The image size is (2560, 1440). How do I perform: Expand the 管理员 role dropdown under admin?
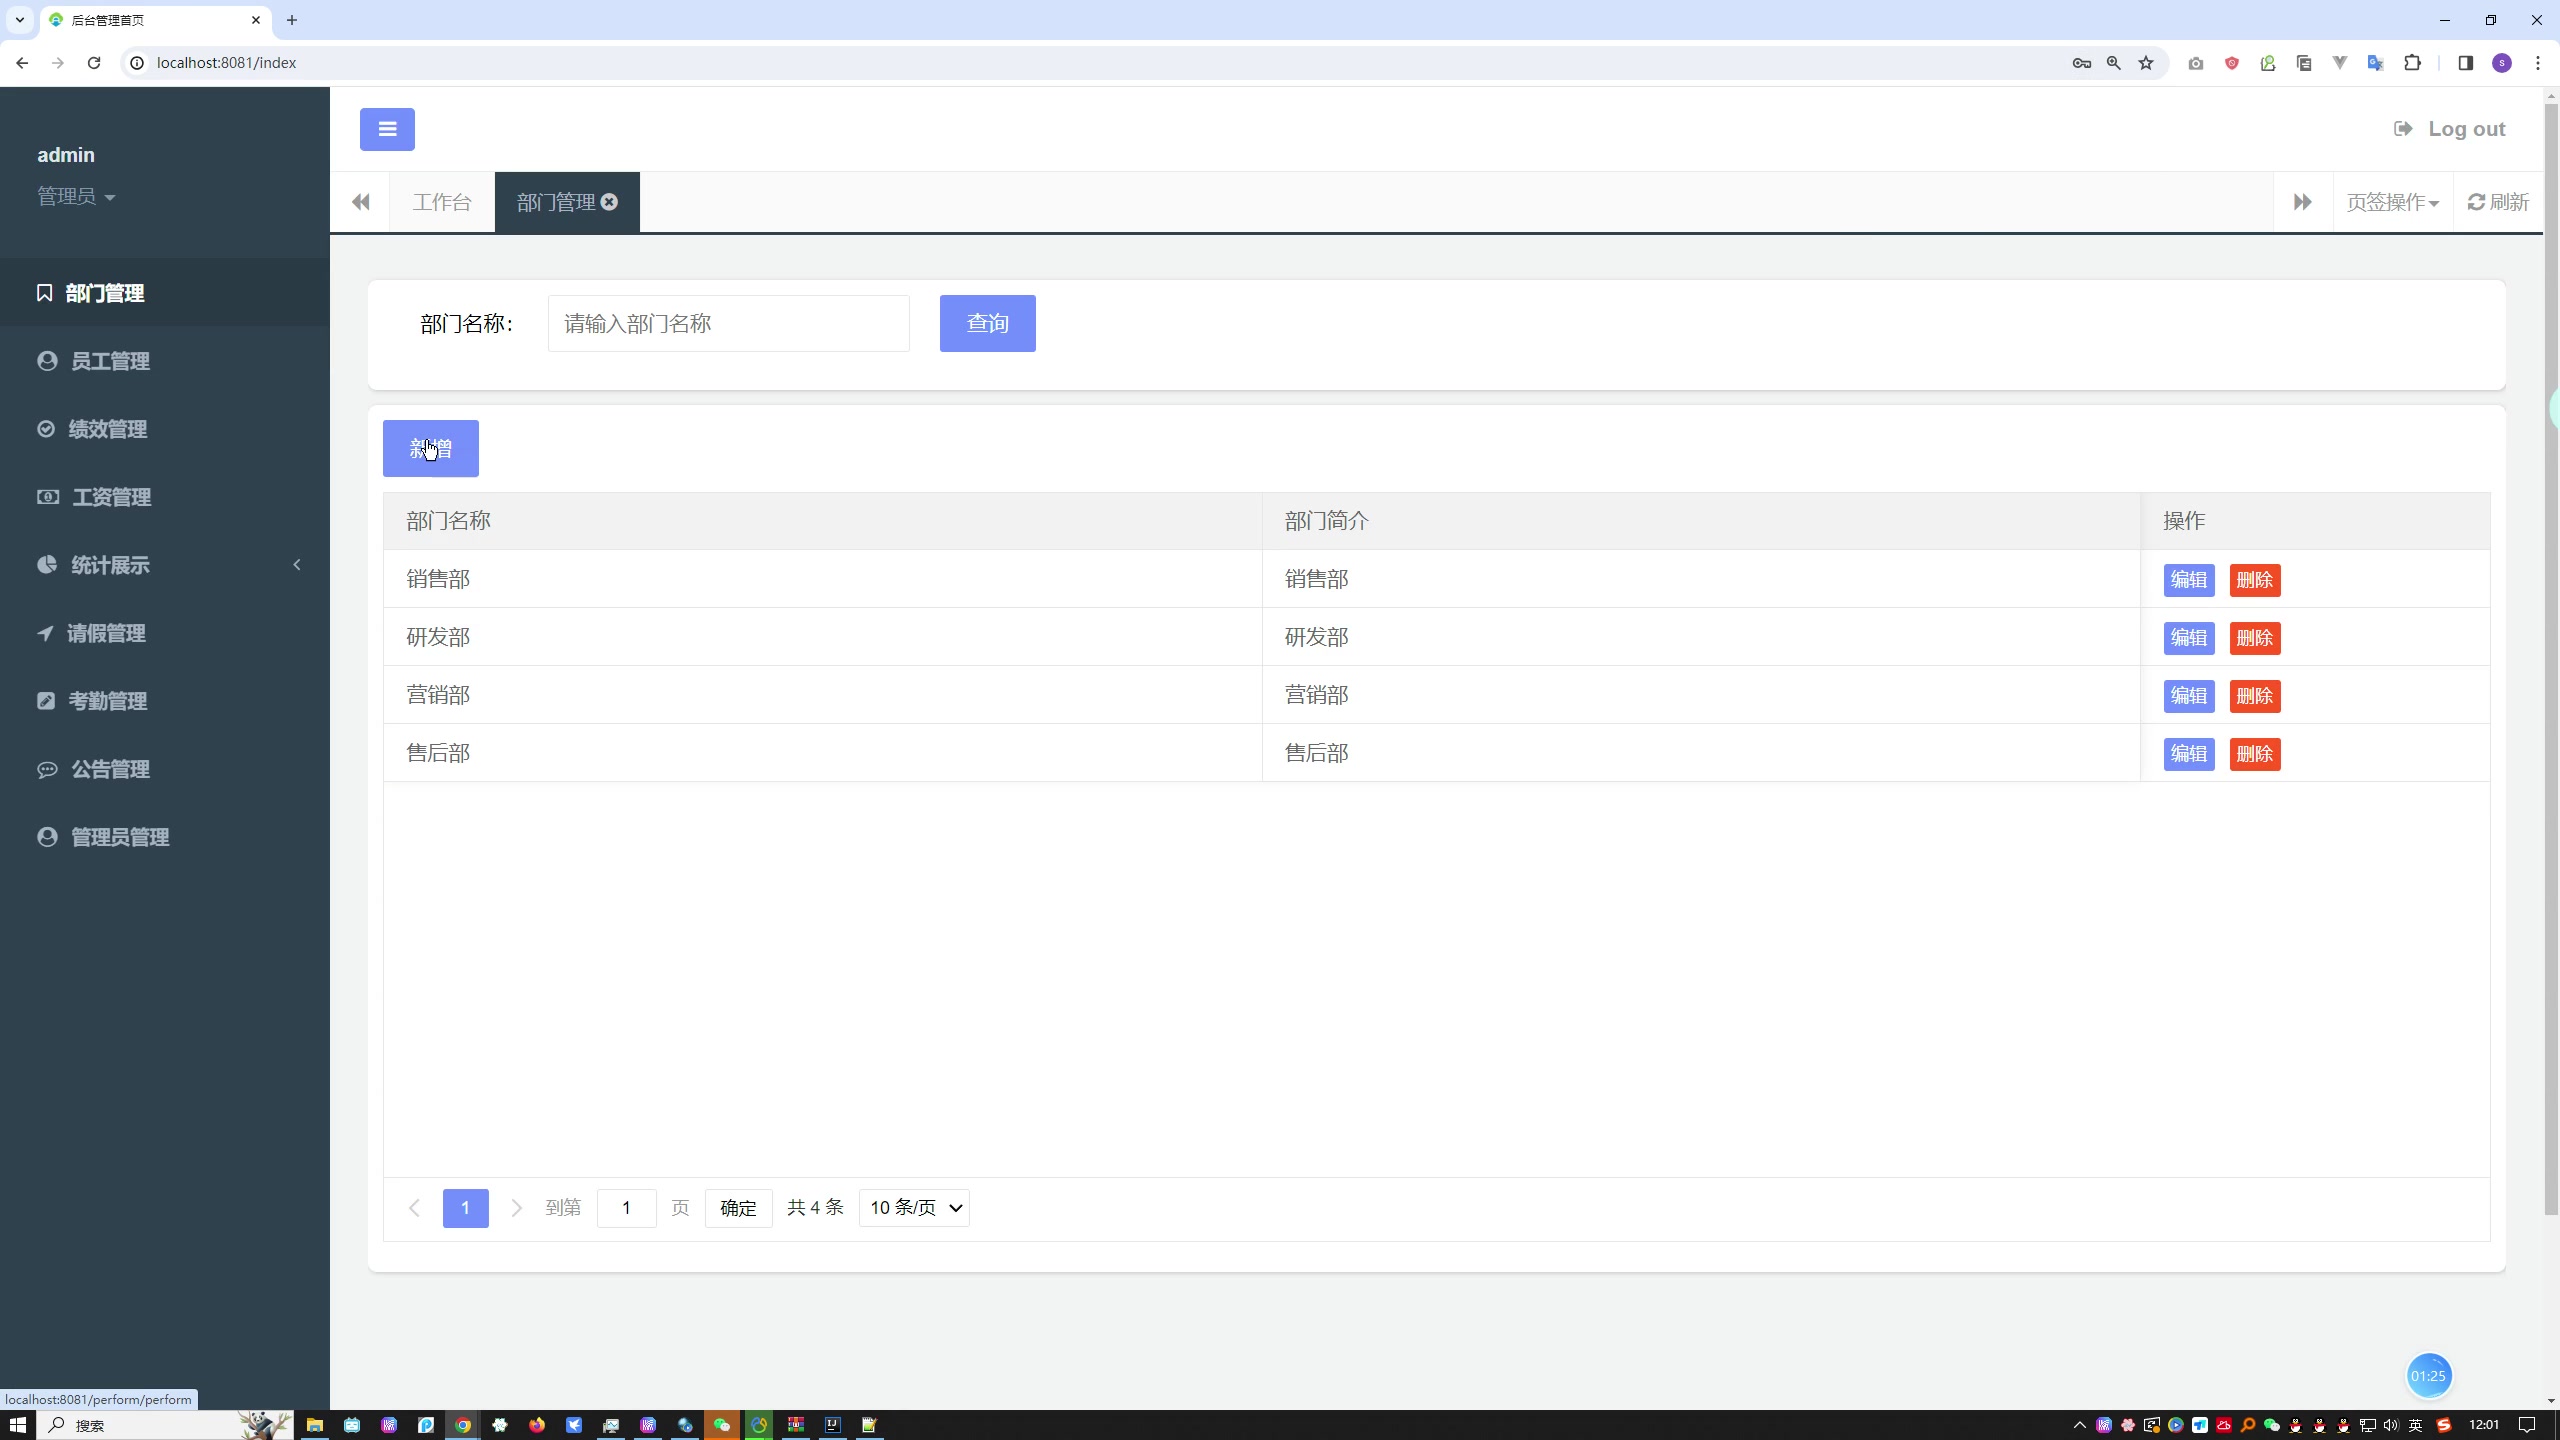point(76,197)
